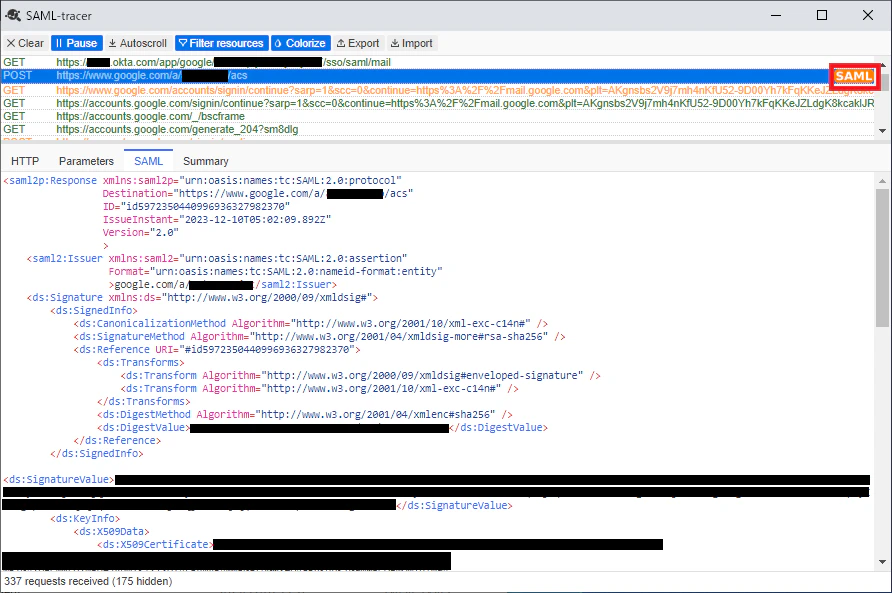Click the ds:SignatureMethod rsa-sha256 line
The image size is (892, 593).
(319, 336)
